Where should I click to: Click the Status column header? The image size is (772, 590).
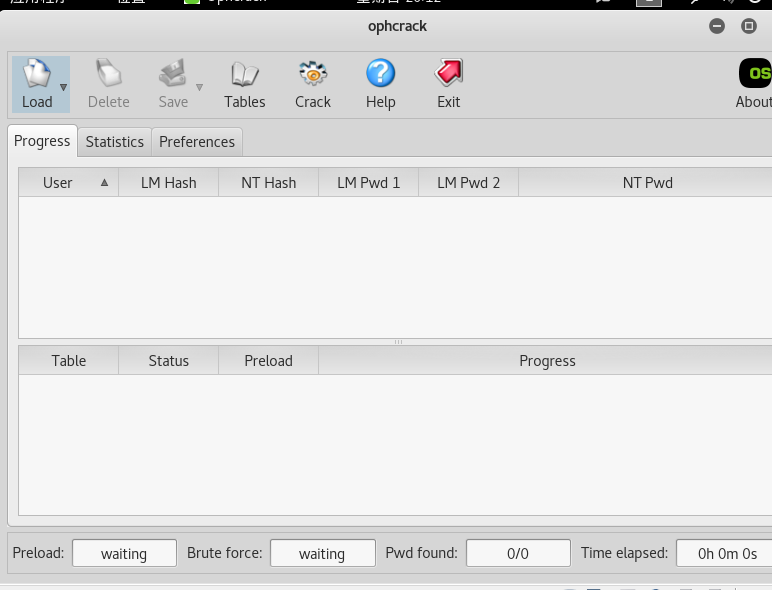pos(169,361)
